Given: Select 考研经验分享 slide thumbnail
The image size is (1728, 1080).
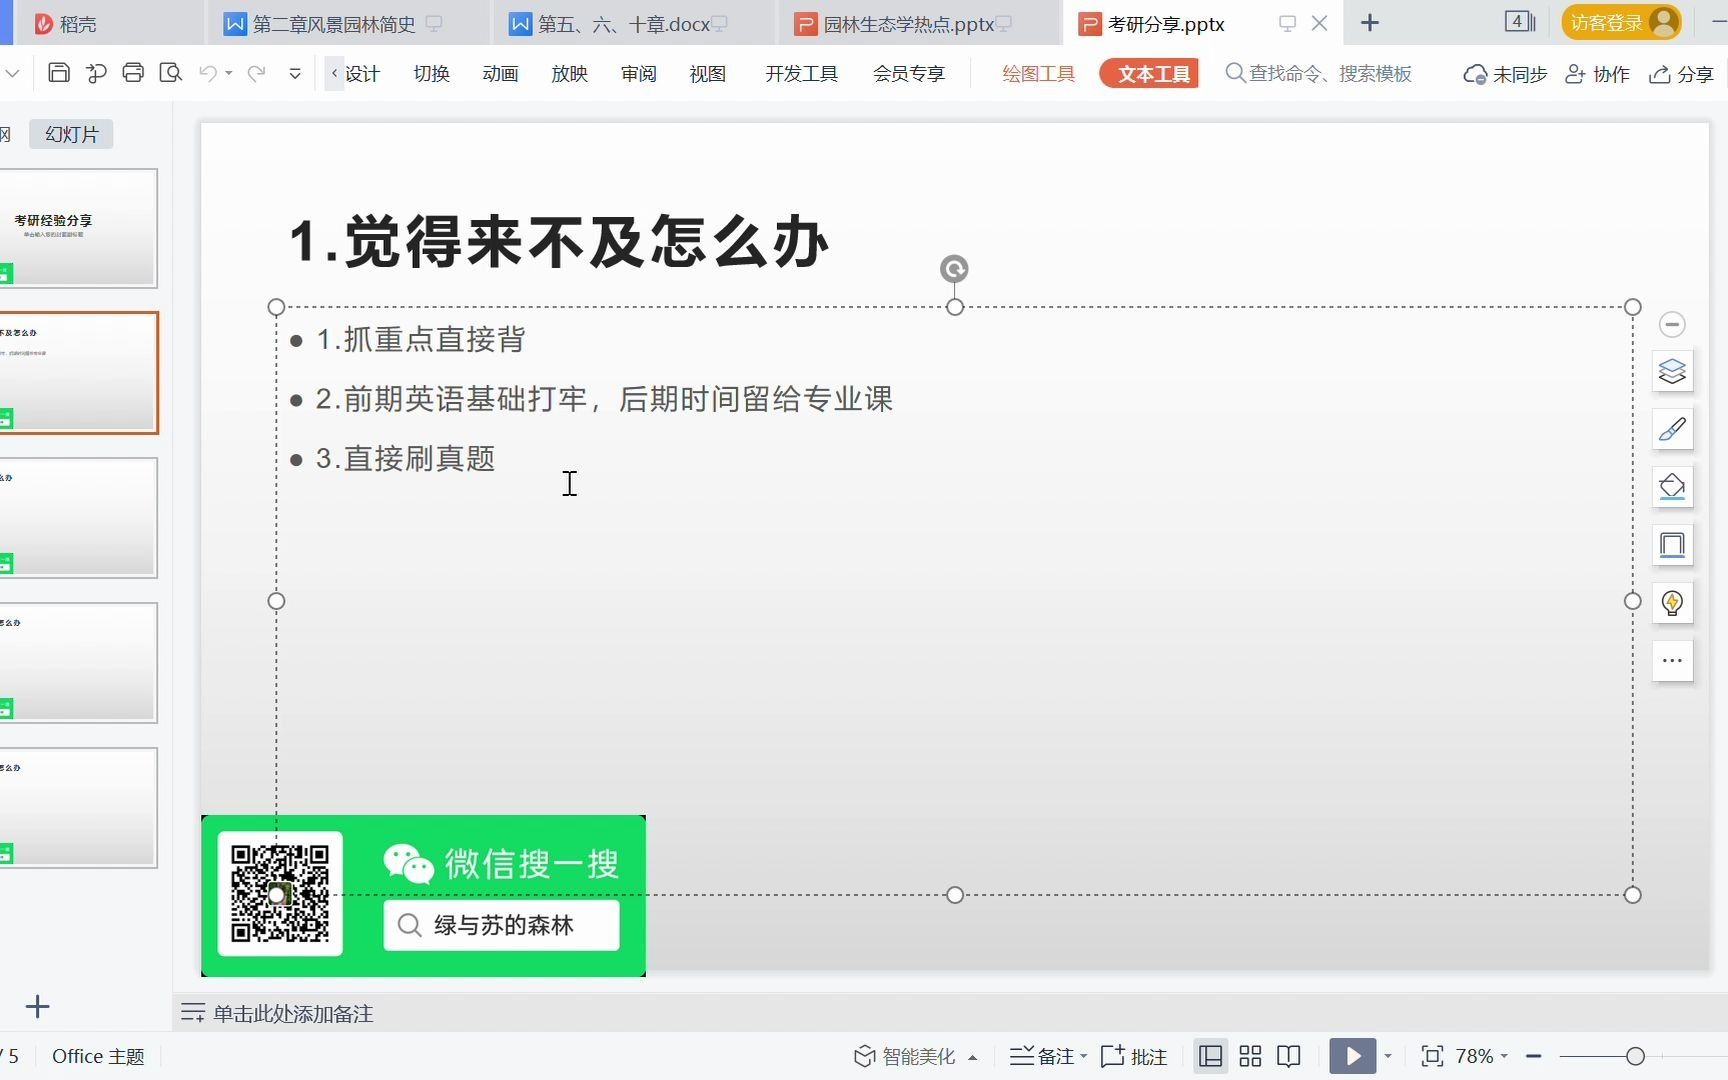Looking at the screenshot, I should 78,228.
